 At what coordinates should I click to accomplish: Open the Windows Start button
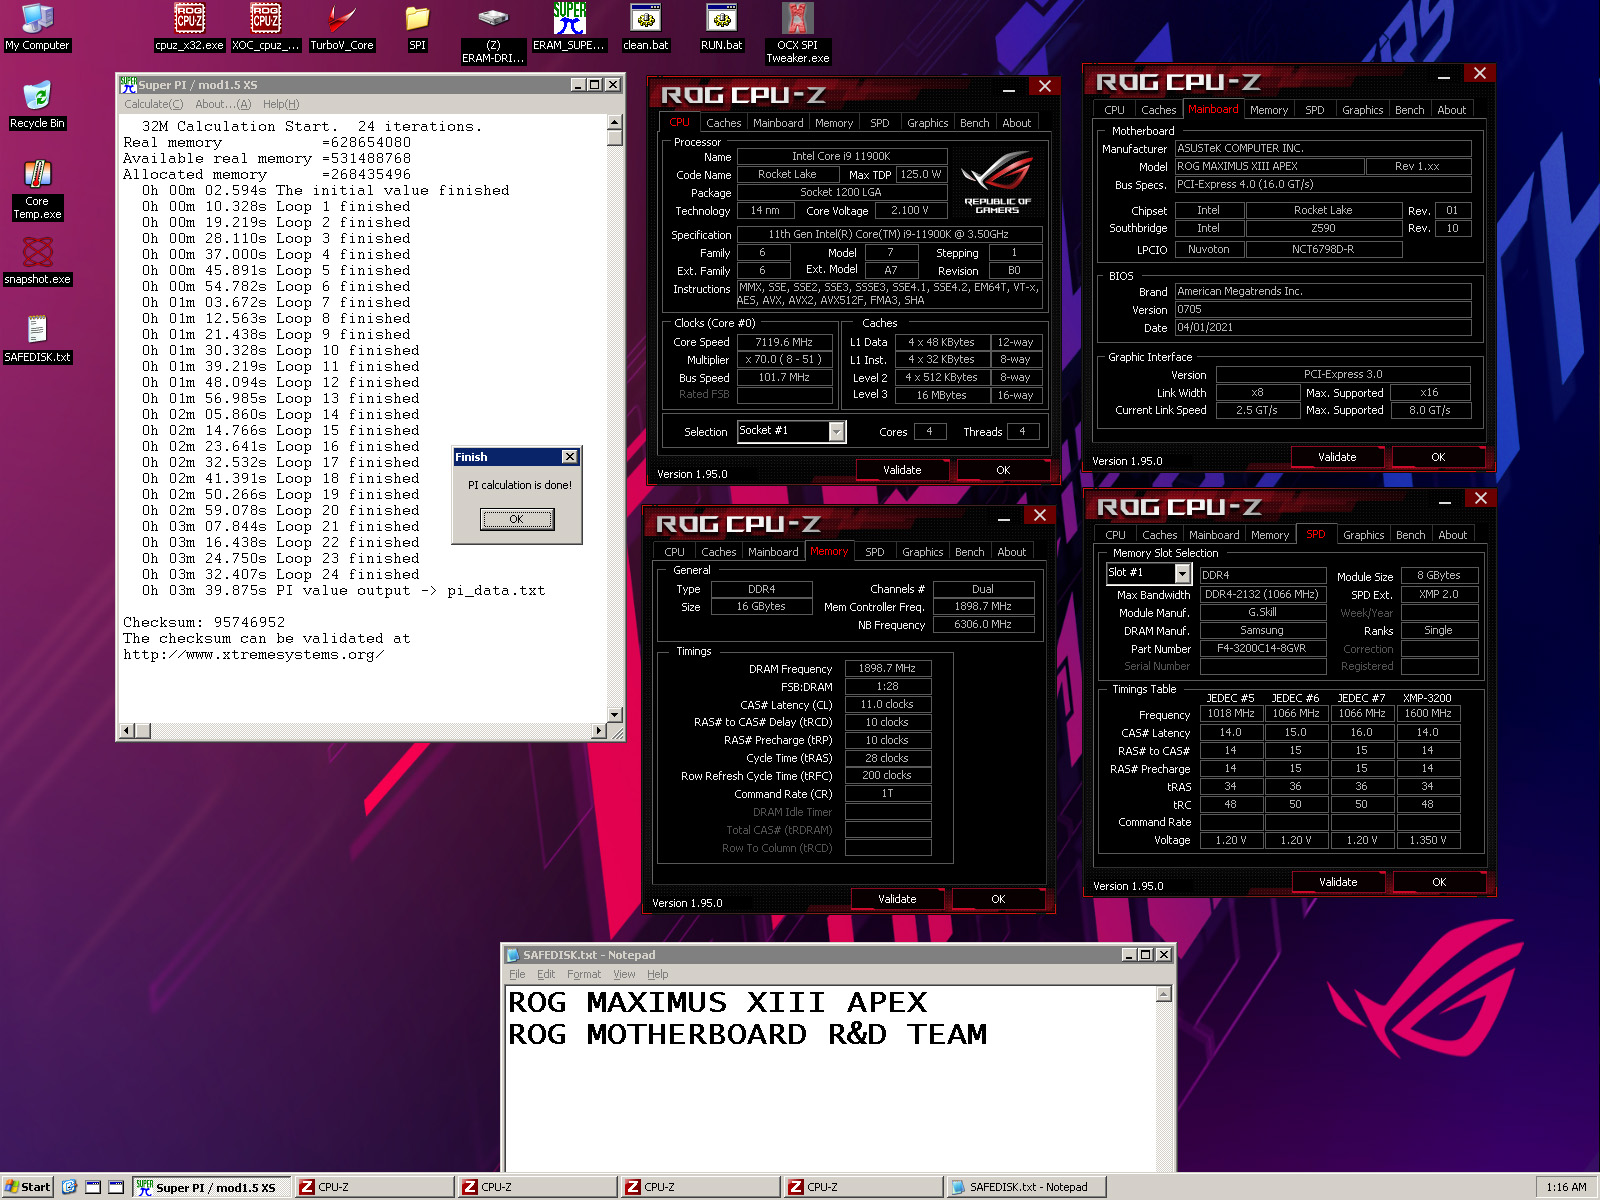pyautogui.click(x=27, y=1187)
